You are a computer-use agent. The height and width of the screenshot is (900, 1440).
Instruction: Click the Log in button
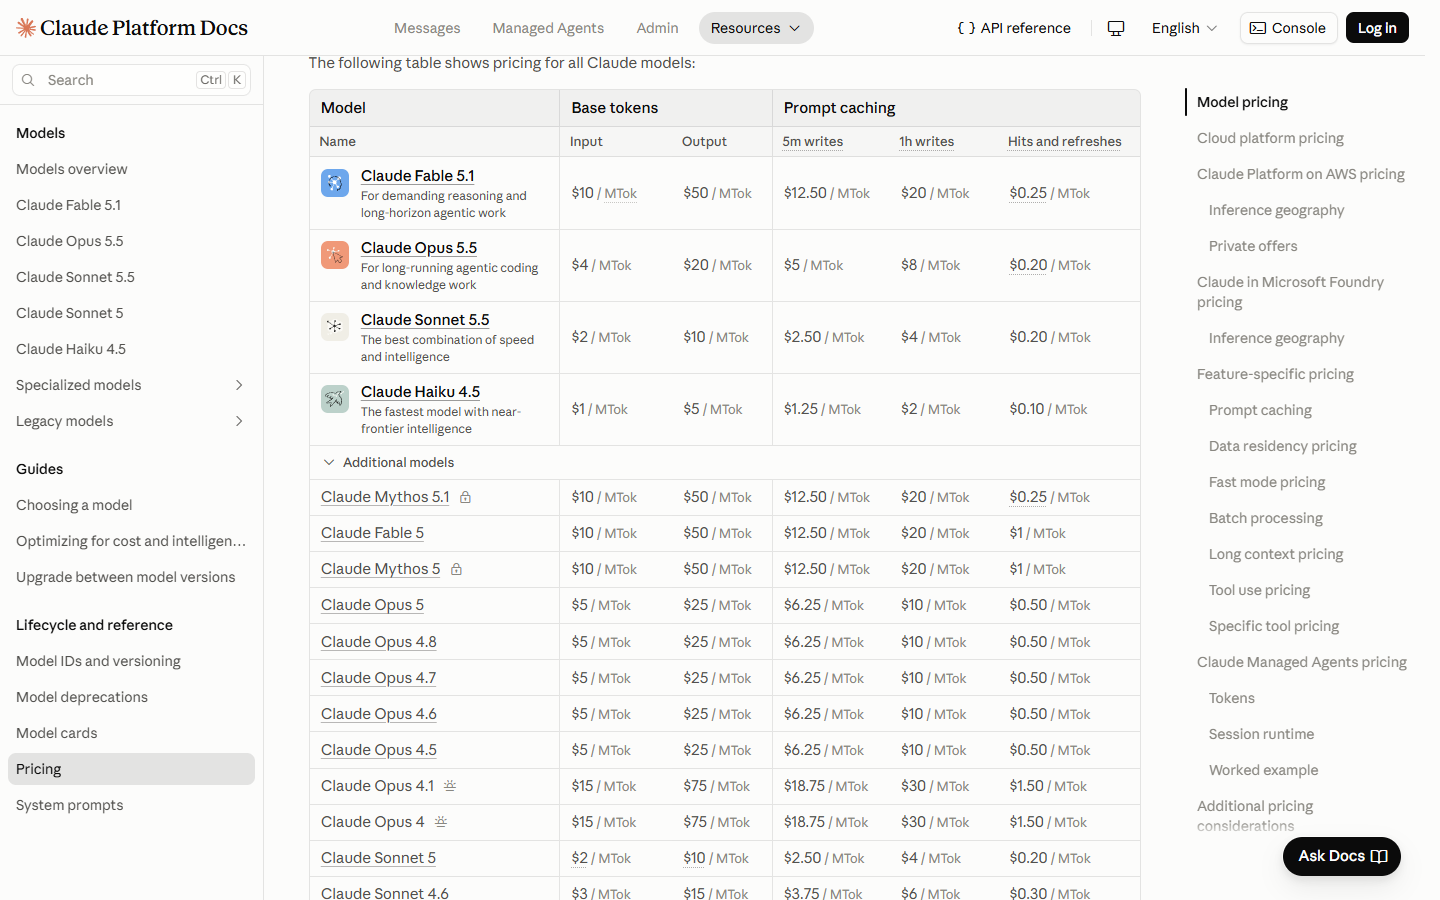(x=1377, y=28)
